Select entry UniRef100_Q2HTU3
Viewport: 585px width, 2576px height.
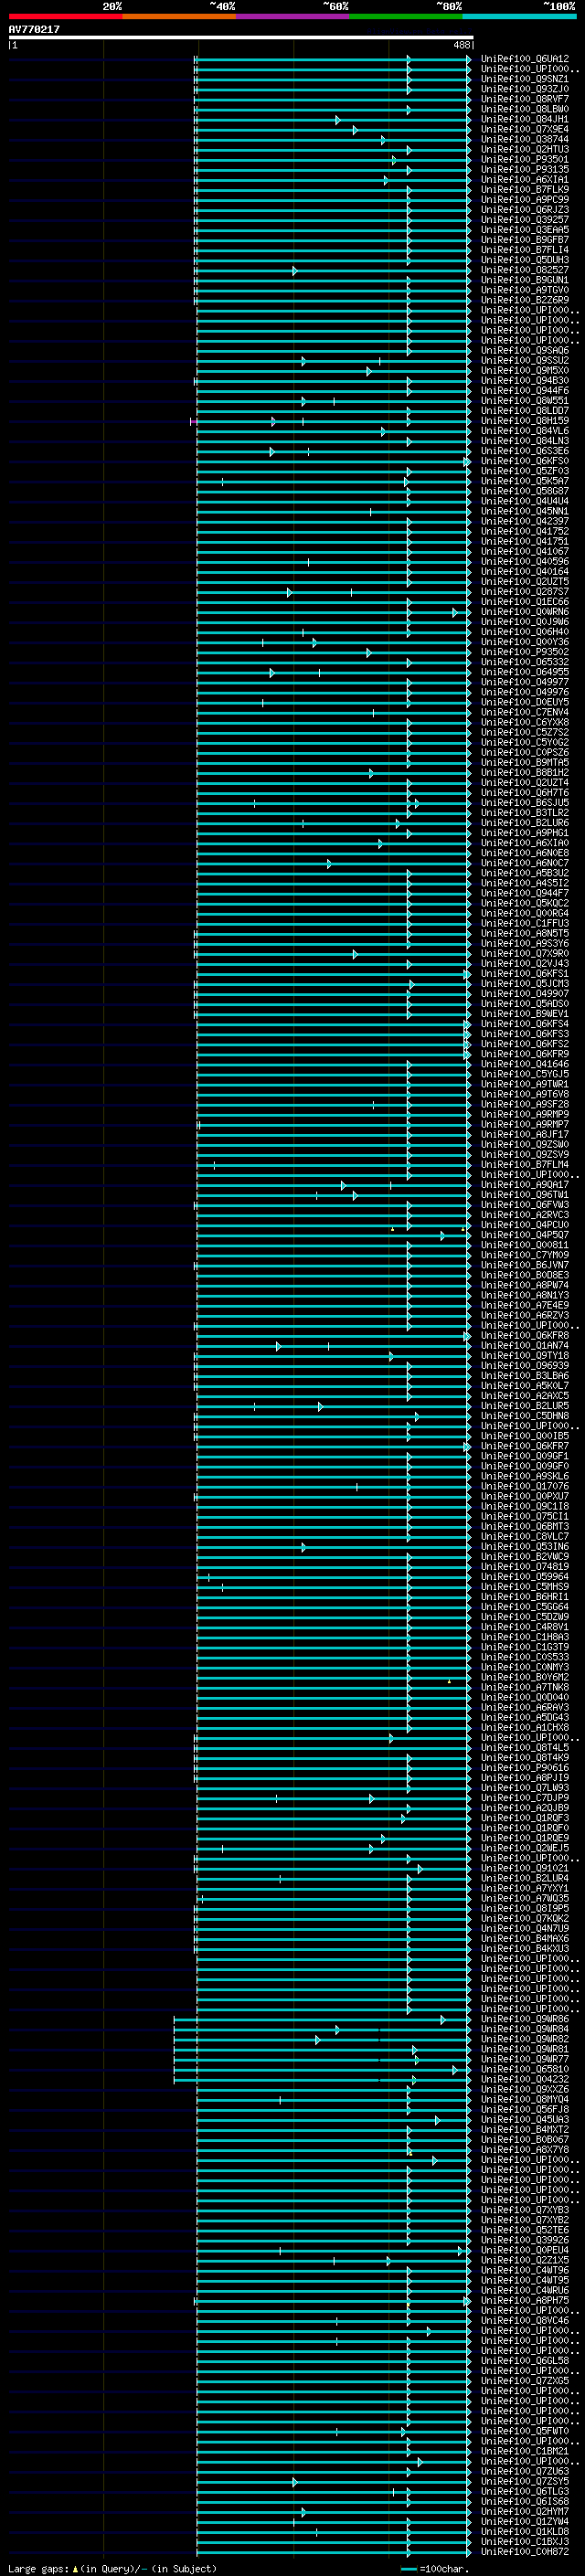click(525, 149)
